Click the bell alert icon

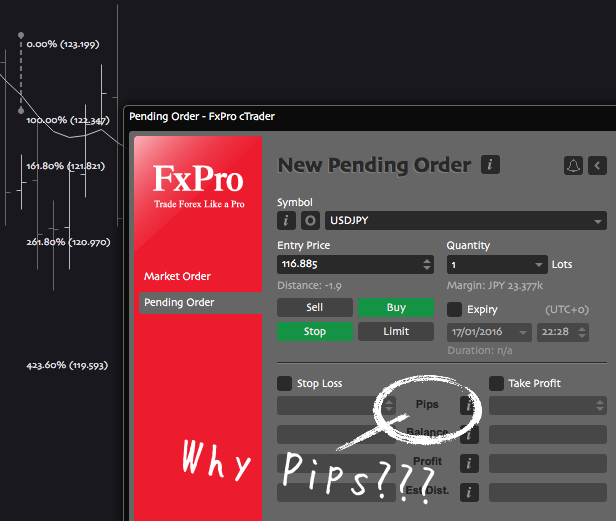coord(573,165)
